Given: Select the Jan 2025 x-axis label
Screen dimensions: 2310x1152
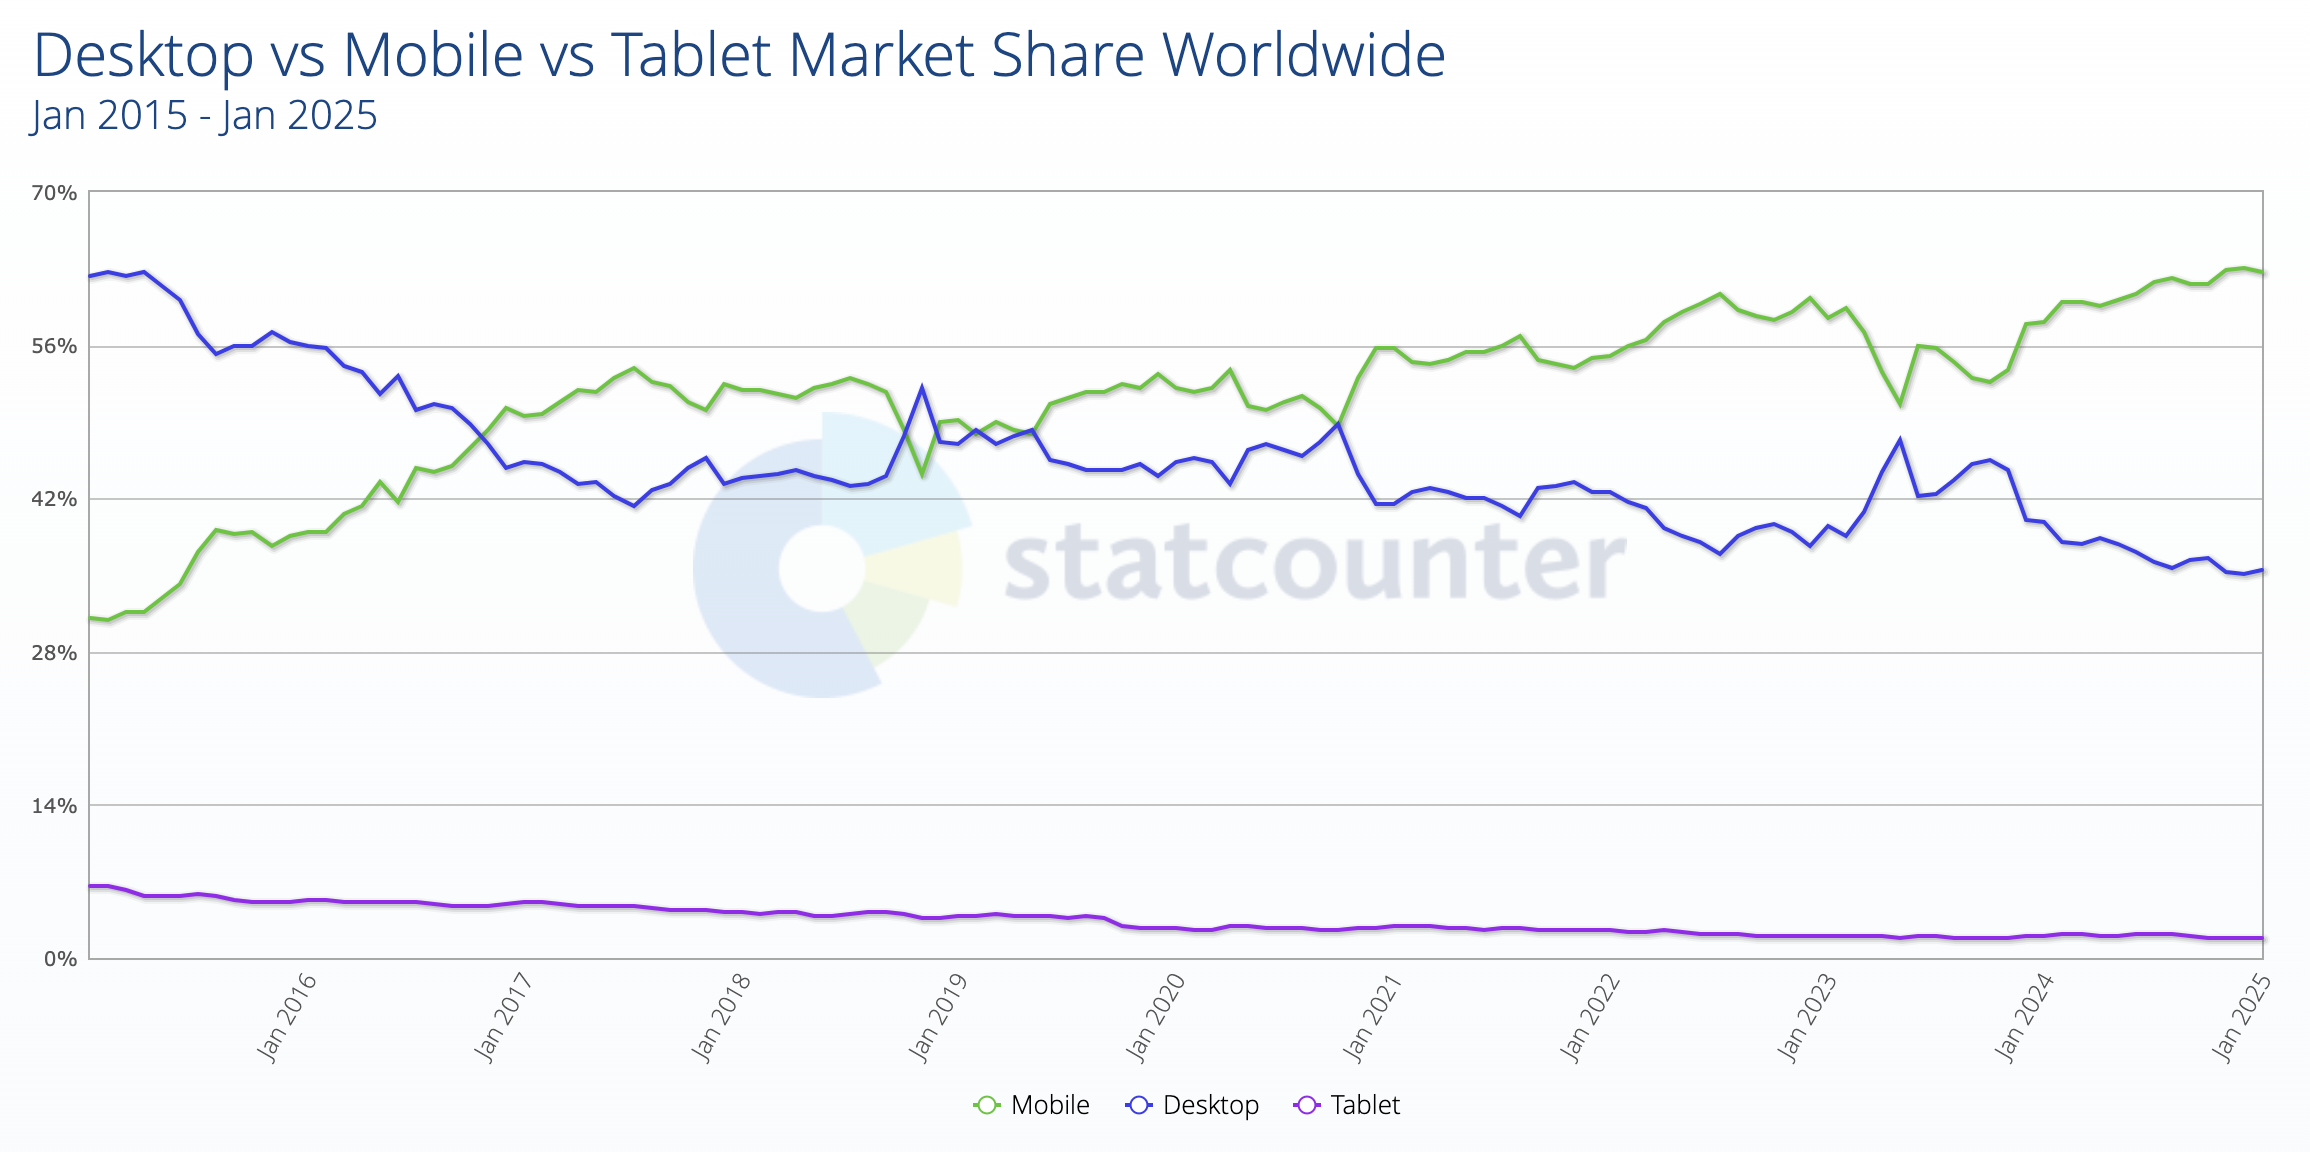Looking at the screenshot, I should click(x=2241, y=1016).
